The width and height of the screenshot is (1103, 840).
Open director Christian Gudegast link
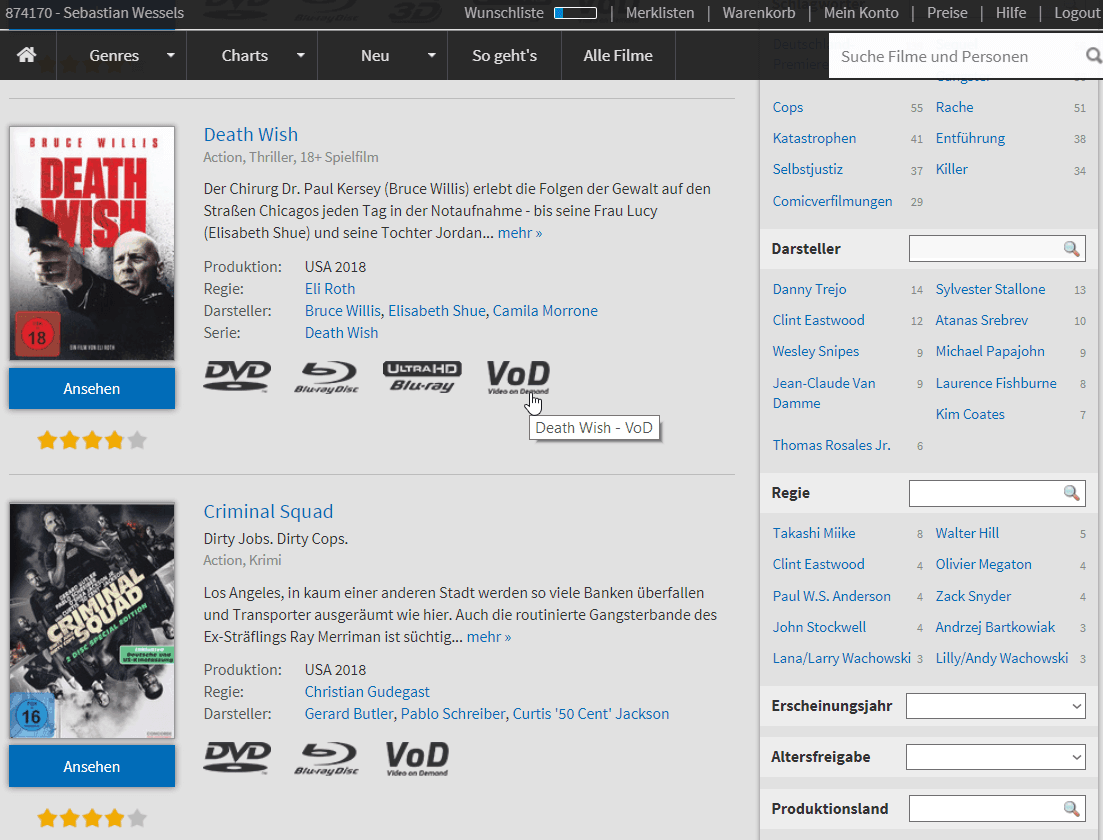(x=367, y=692)
